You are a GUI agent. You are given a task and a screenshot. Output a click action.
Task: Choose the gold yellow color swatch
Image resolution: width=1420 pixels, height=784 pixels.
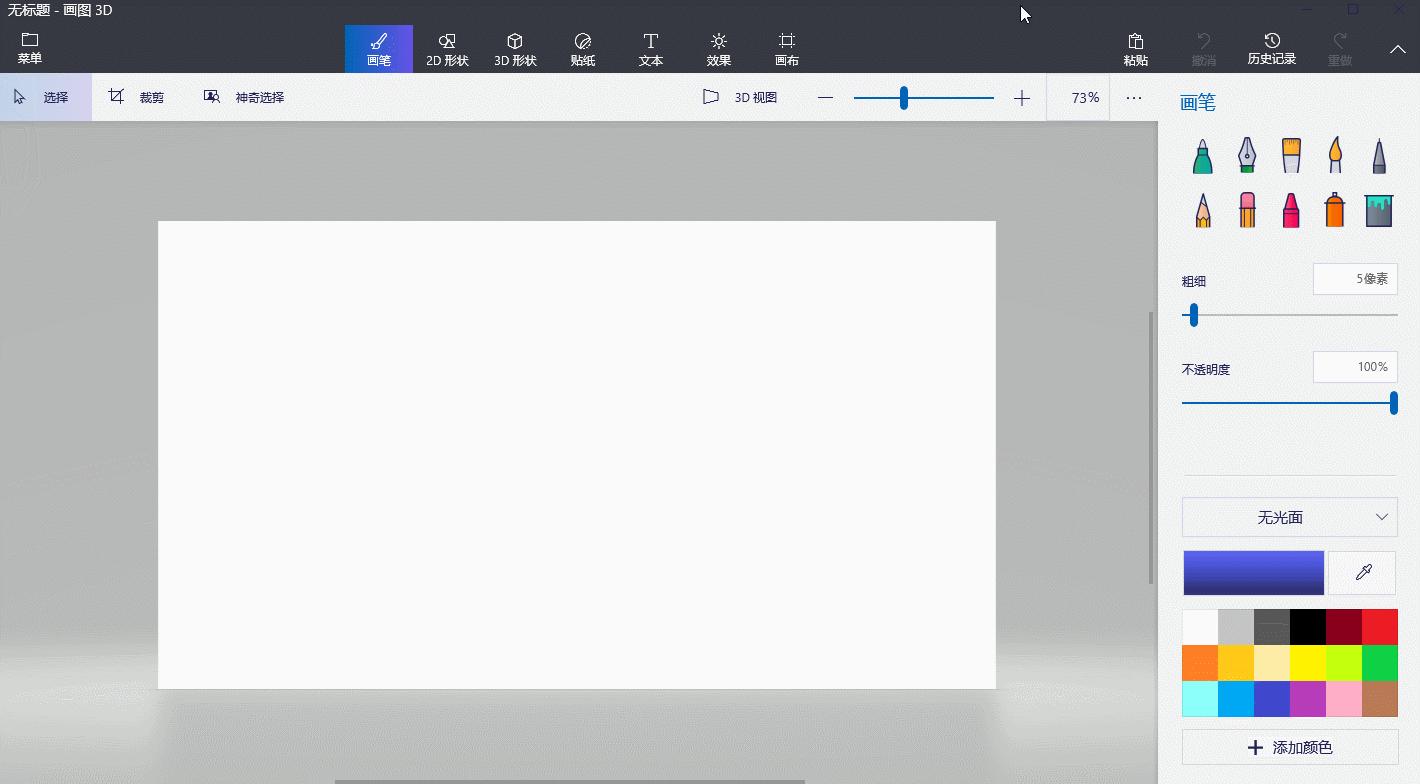[1236, 663]
